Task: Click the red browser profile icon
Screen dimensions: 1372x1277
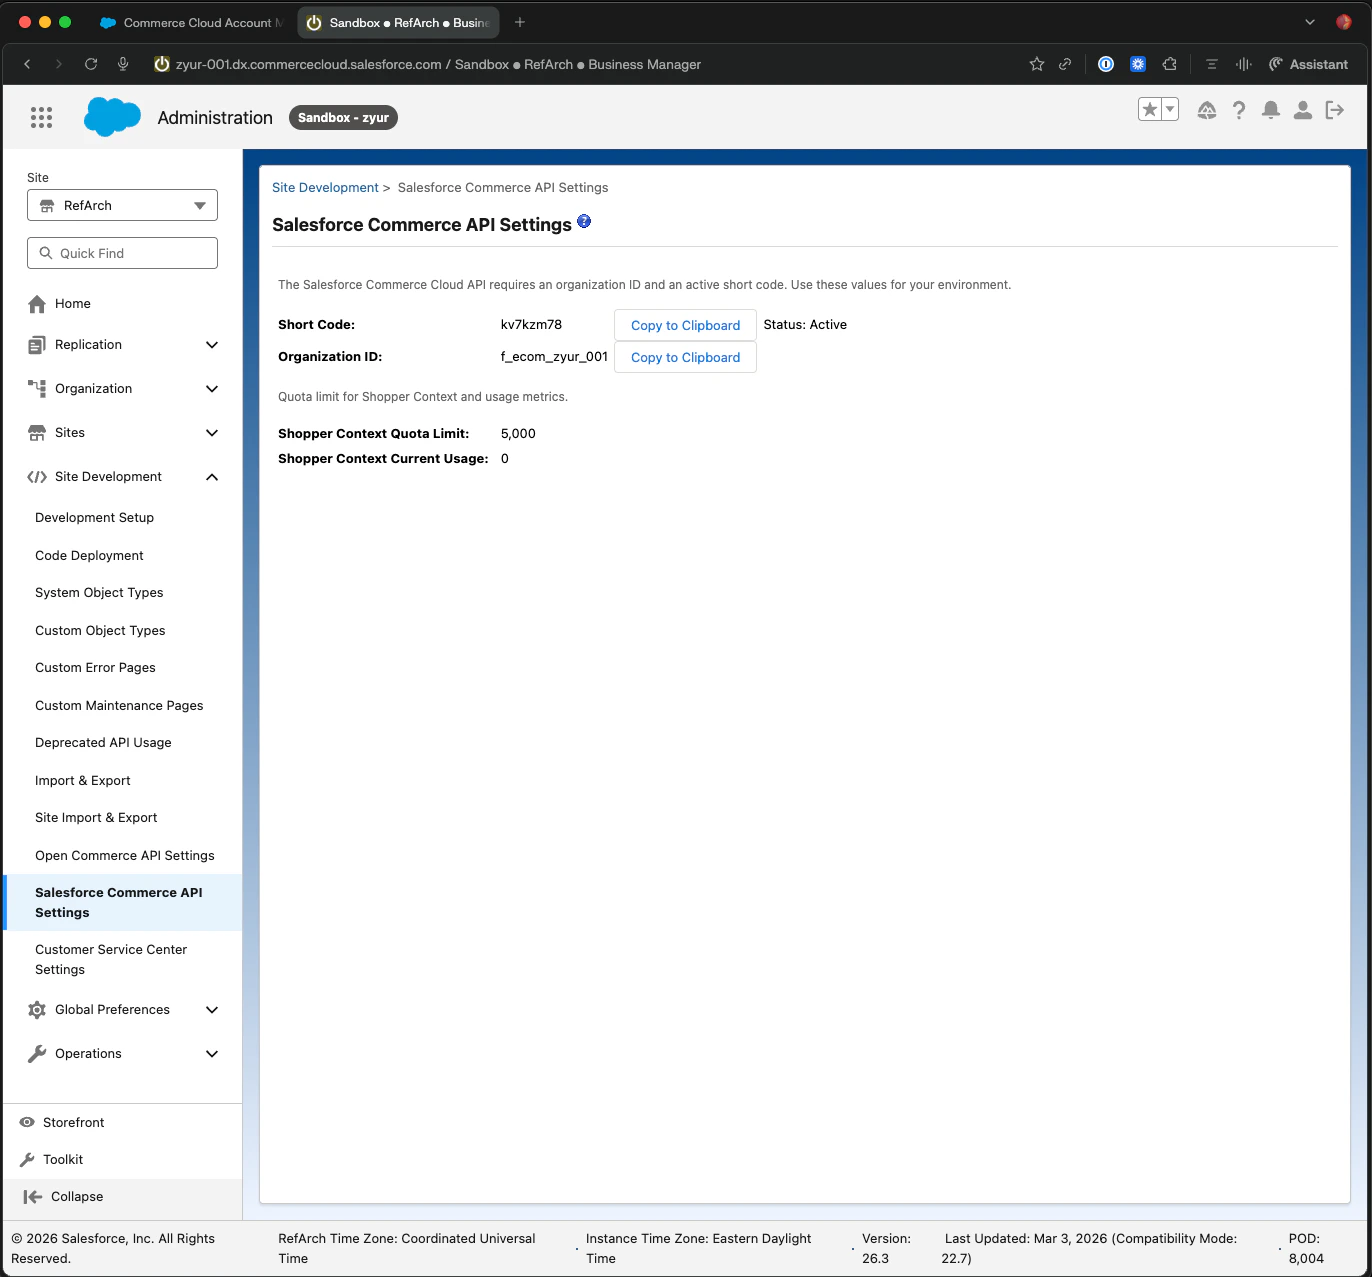Action: click(x=1344, y=22)
